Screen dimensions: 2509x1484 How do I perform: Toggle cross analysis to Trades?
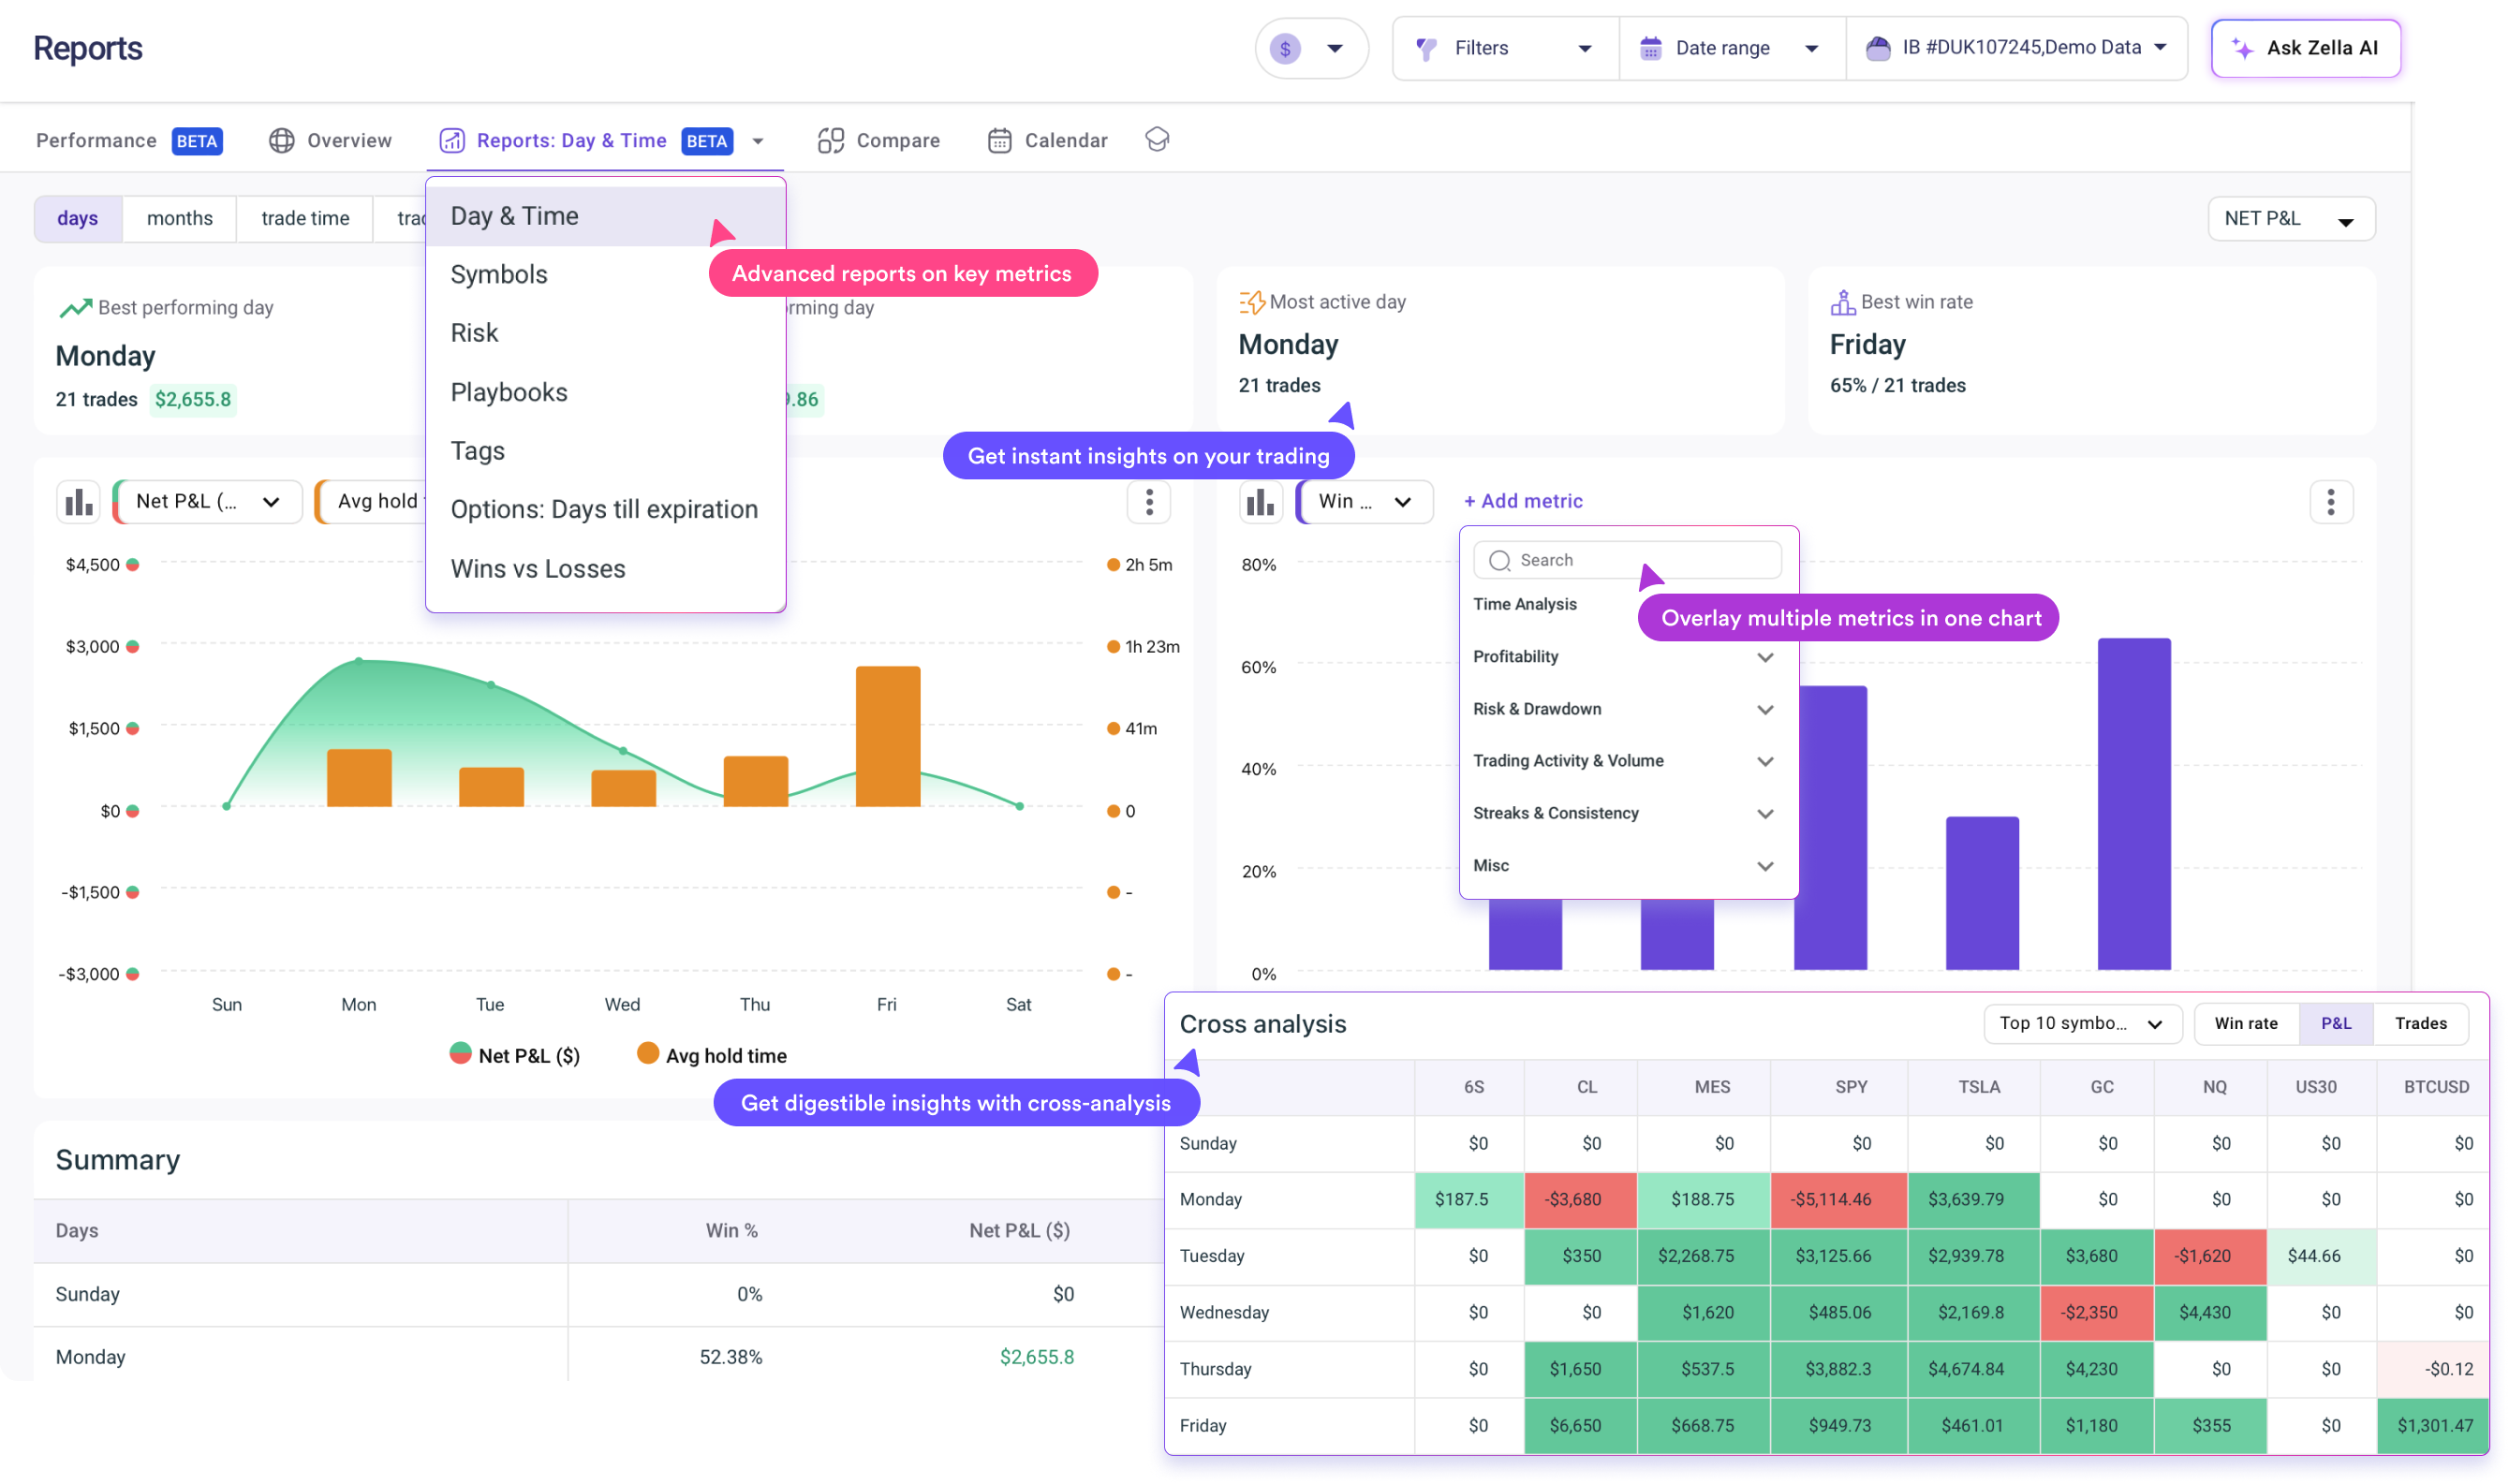coord(2420,1023)
